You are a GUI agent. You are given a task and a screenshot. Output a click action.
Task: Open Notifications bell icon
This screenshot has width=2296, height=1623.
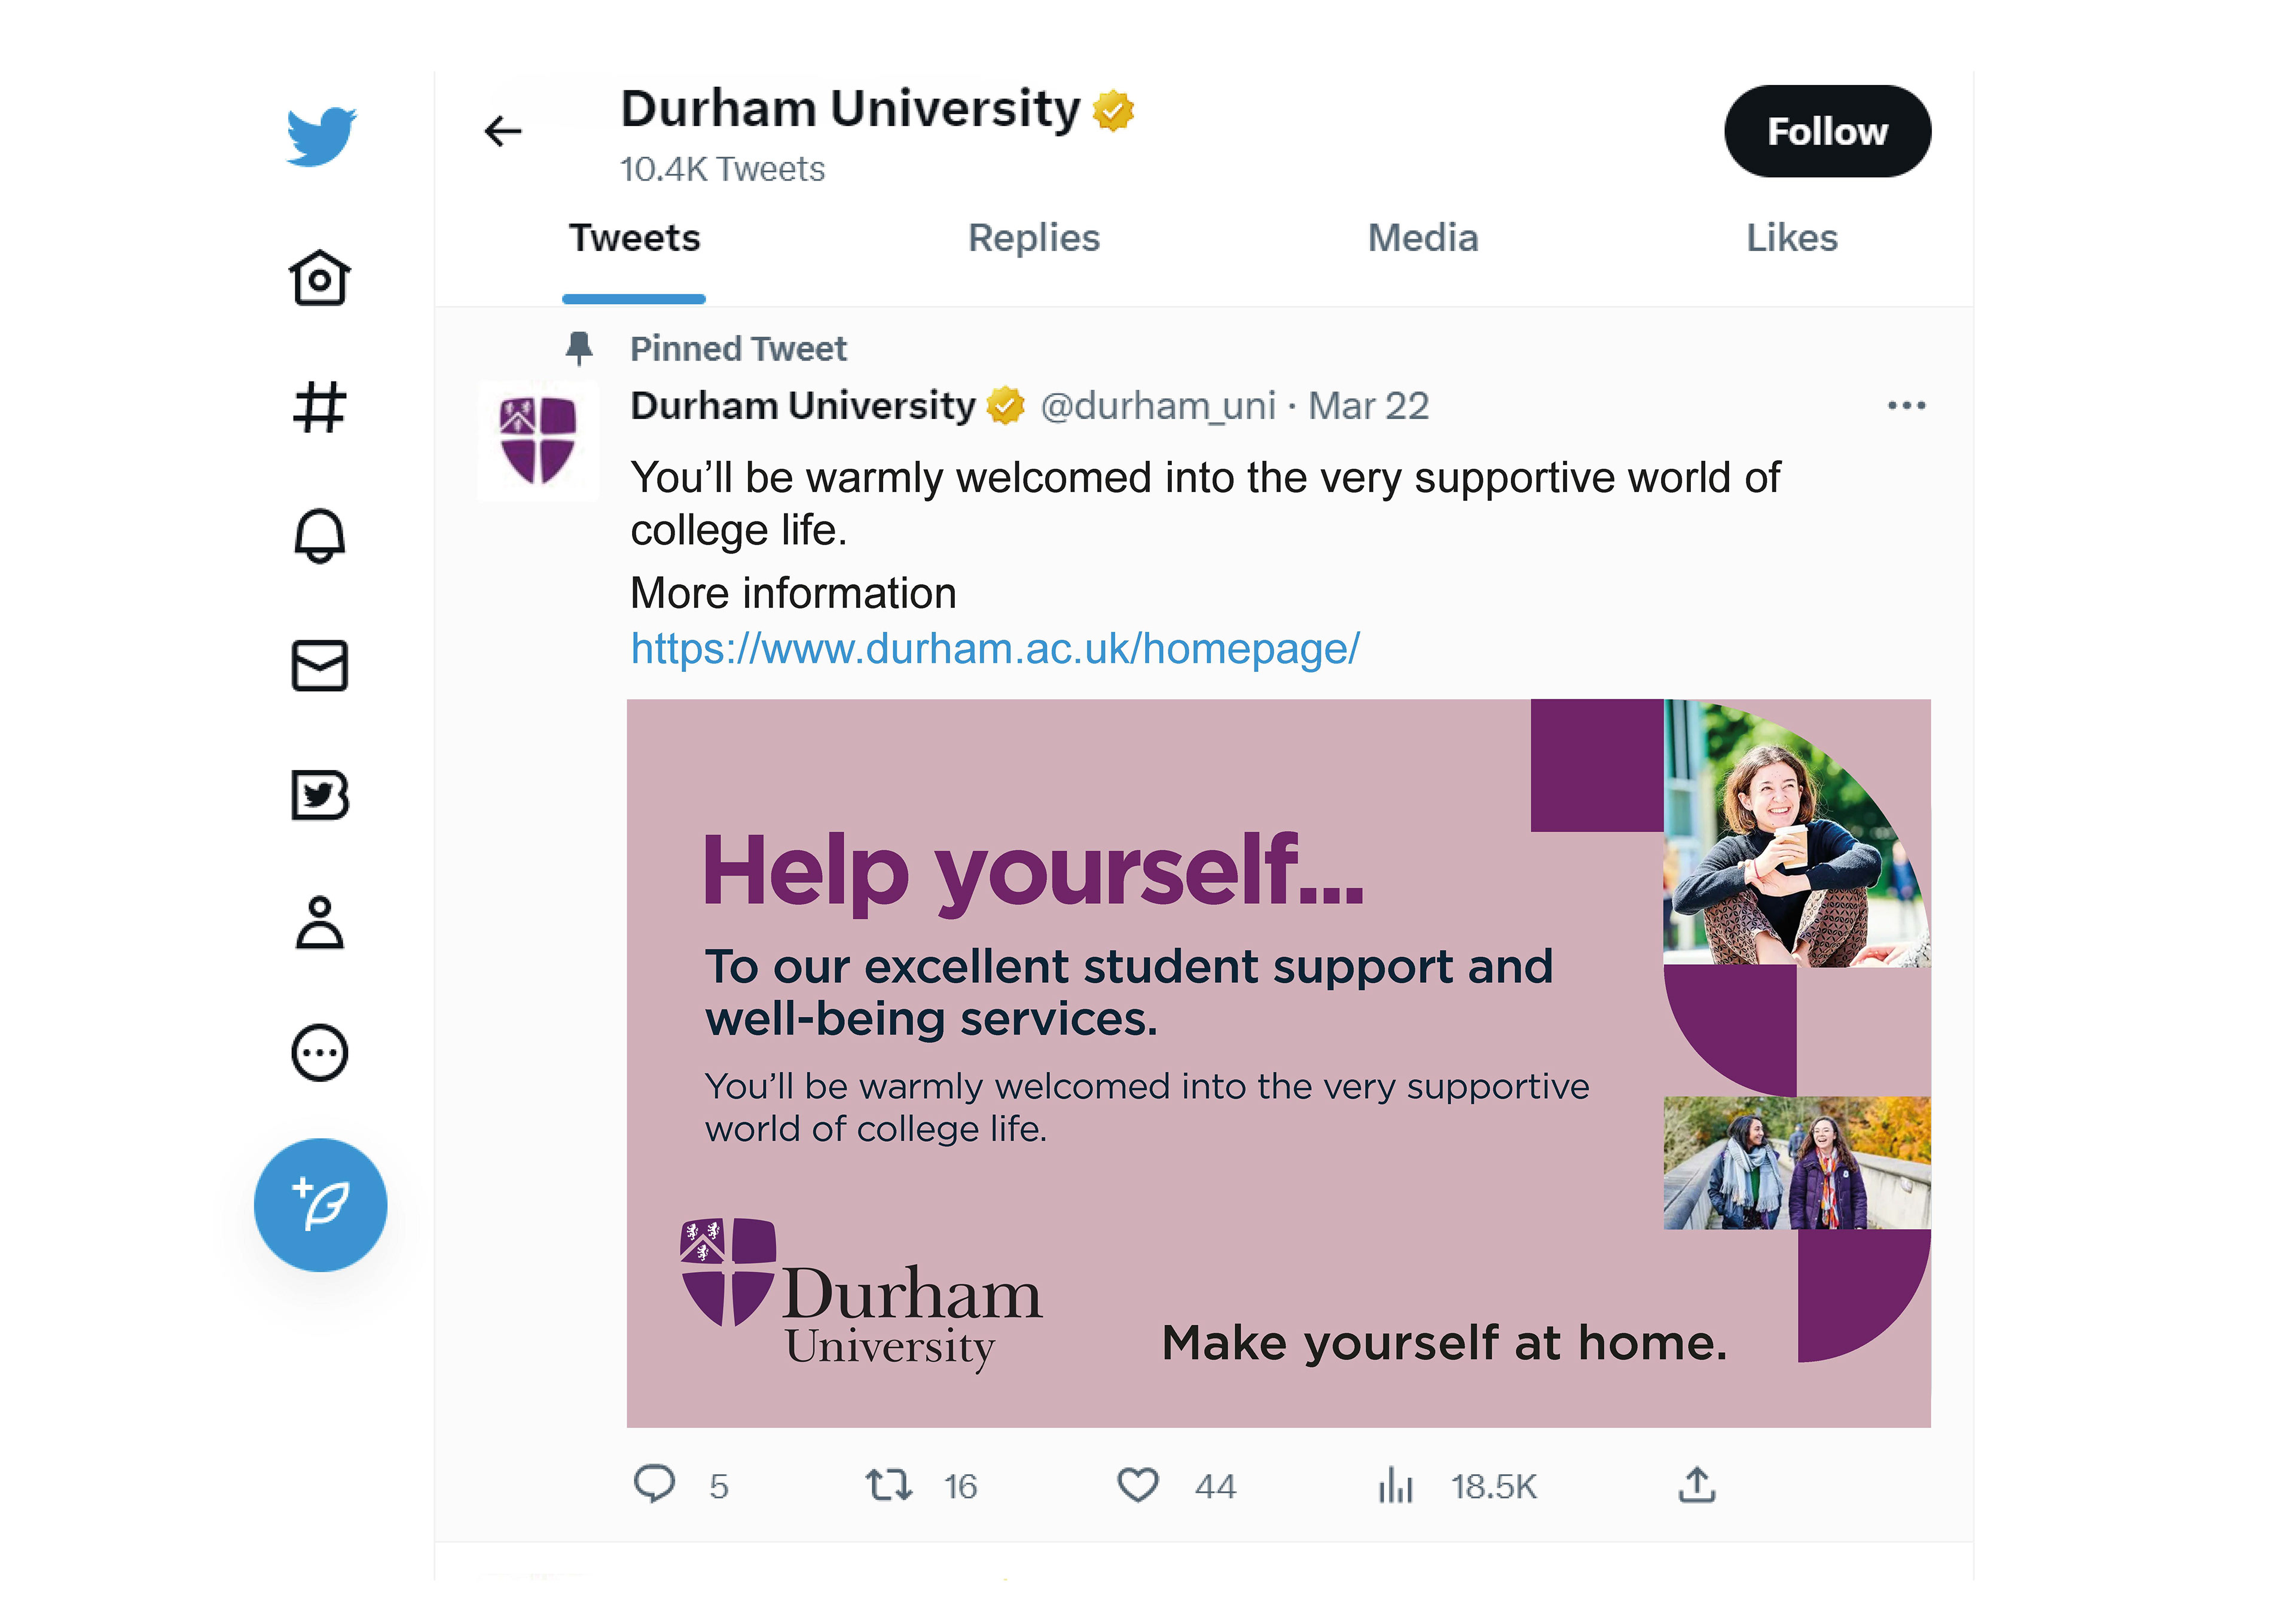click(320, 536)
